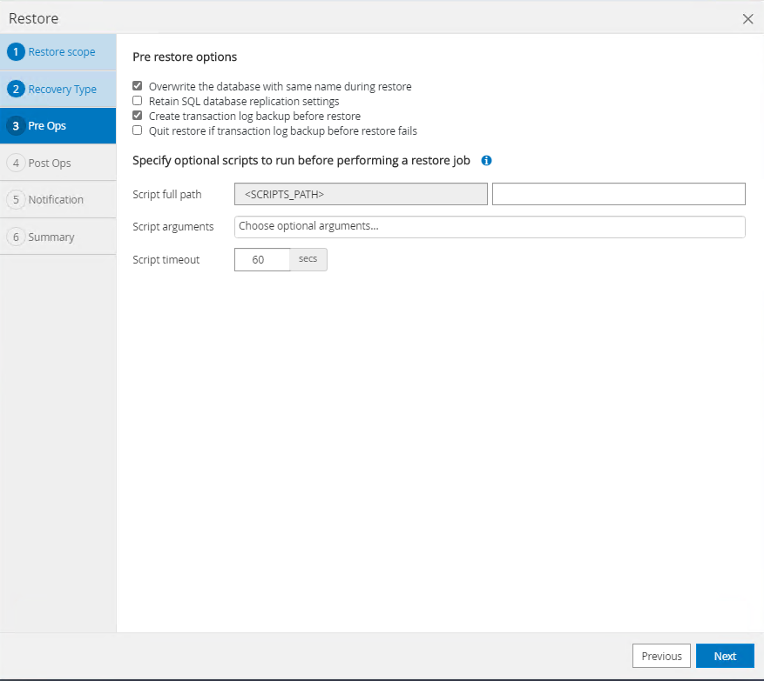This screenshot has width=764, height=682.
Task: Open the Script arguments chooser field
Action: tap(489, 227)
